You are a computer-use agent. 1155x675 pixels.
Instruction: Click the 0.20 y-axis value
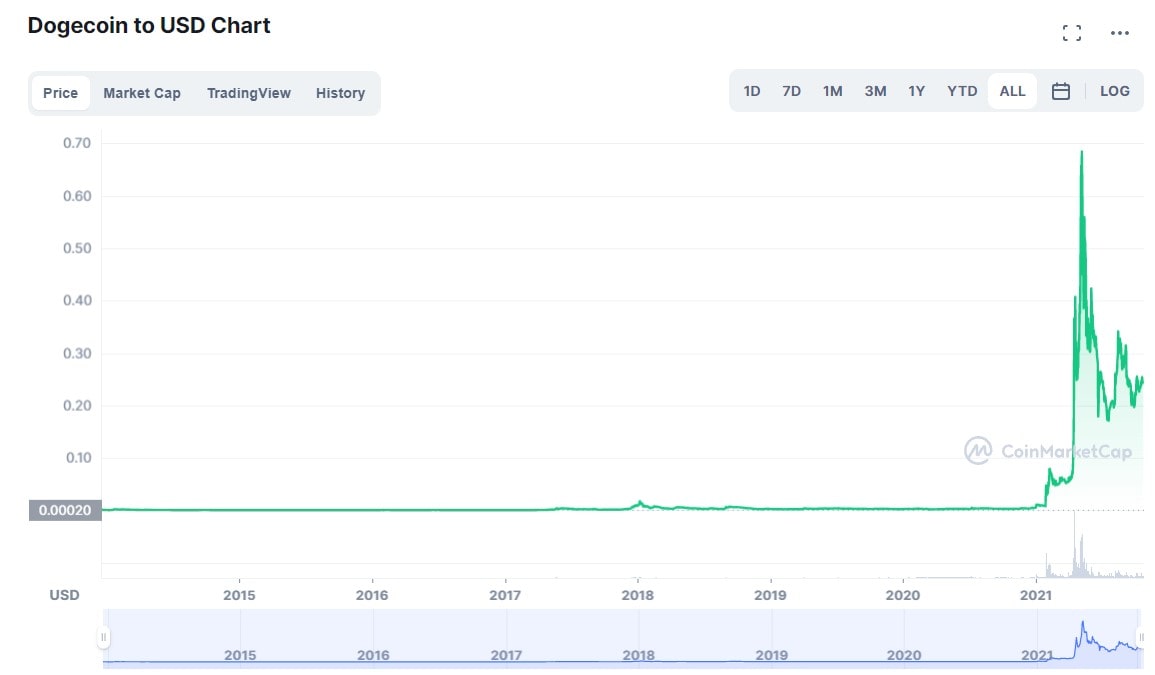[x=77, y=405]
